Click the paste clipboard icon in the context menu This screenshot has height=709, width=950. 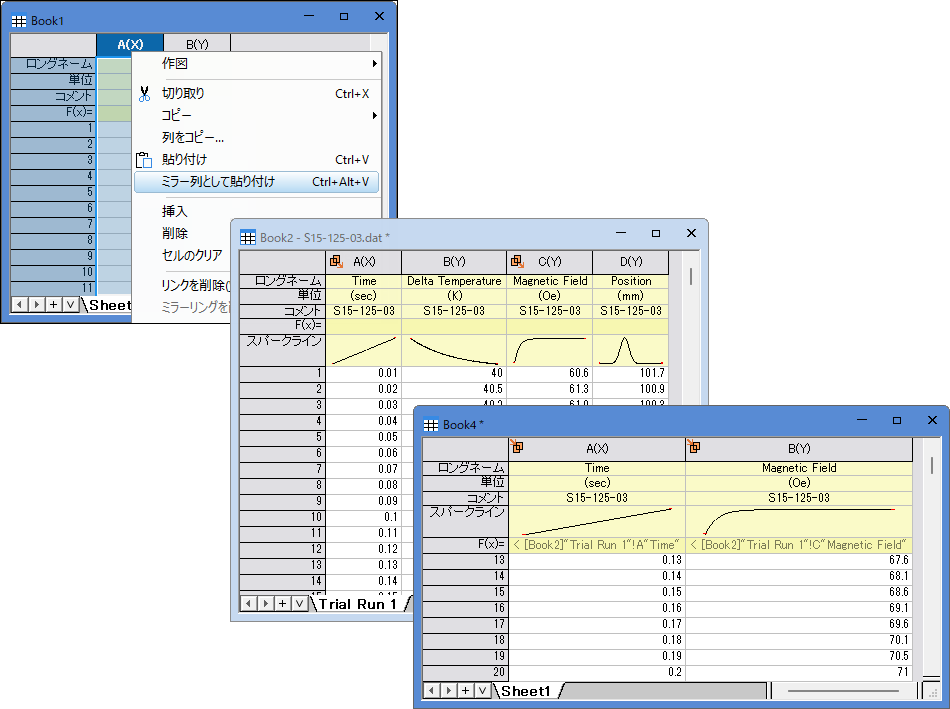pyautogui.click(x=144, y=160)
